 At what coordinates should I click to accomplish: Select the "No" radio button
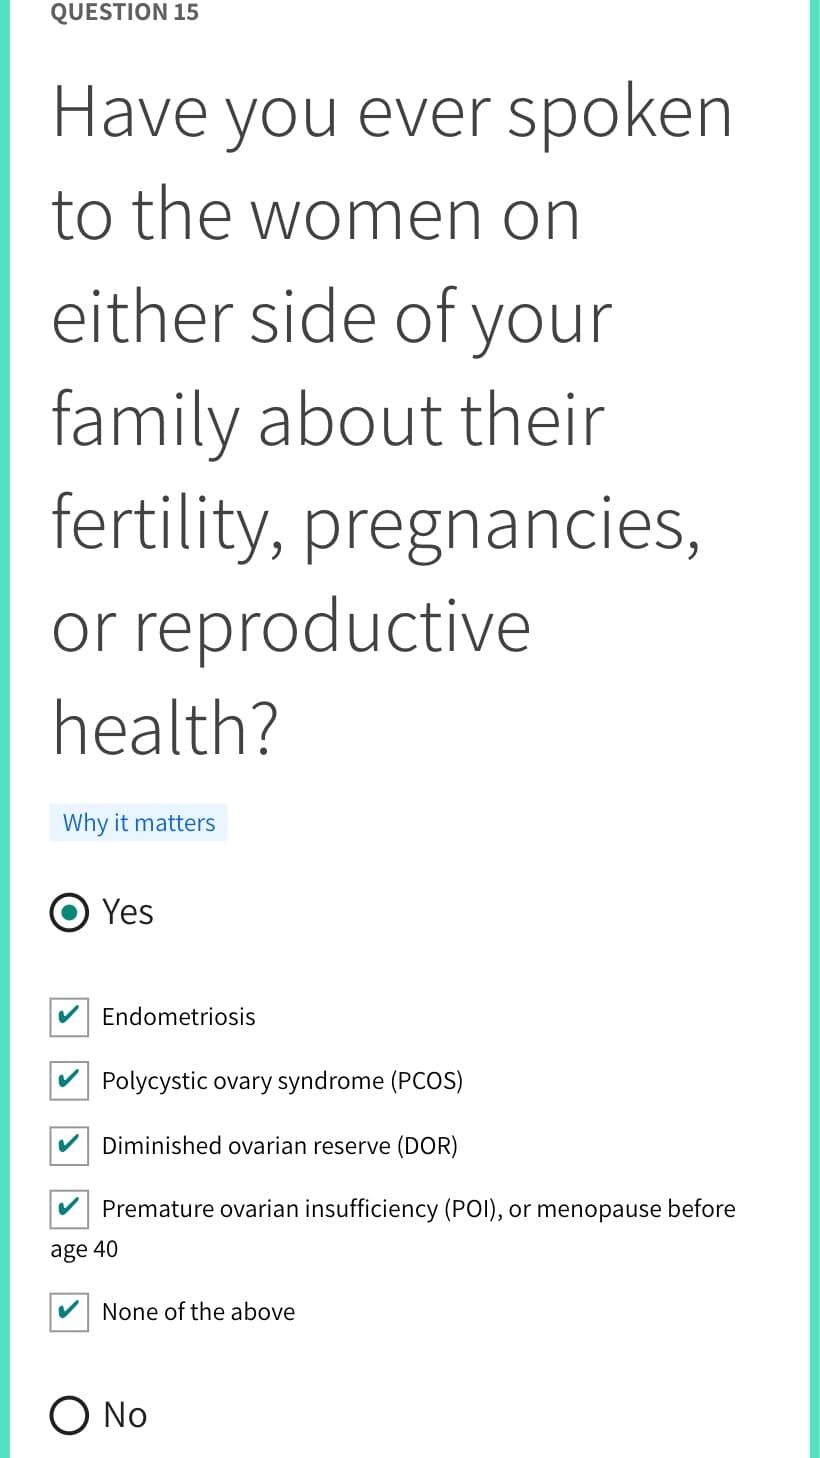coord(69,1416)
